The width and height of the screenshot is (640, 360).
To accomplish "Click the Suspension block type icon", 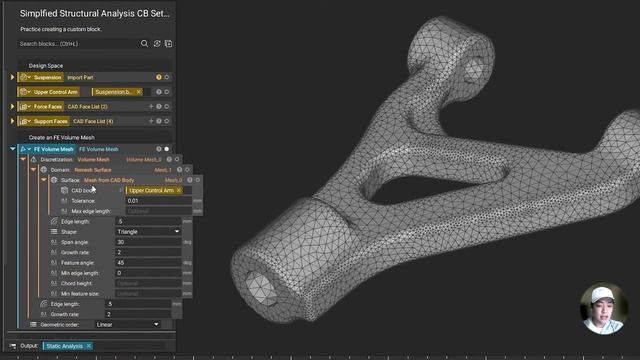I will (24, 77).
